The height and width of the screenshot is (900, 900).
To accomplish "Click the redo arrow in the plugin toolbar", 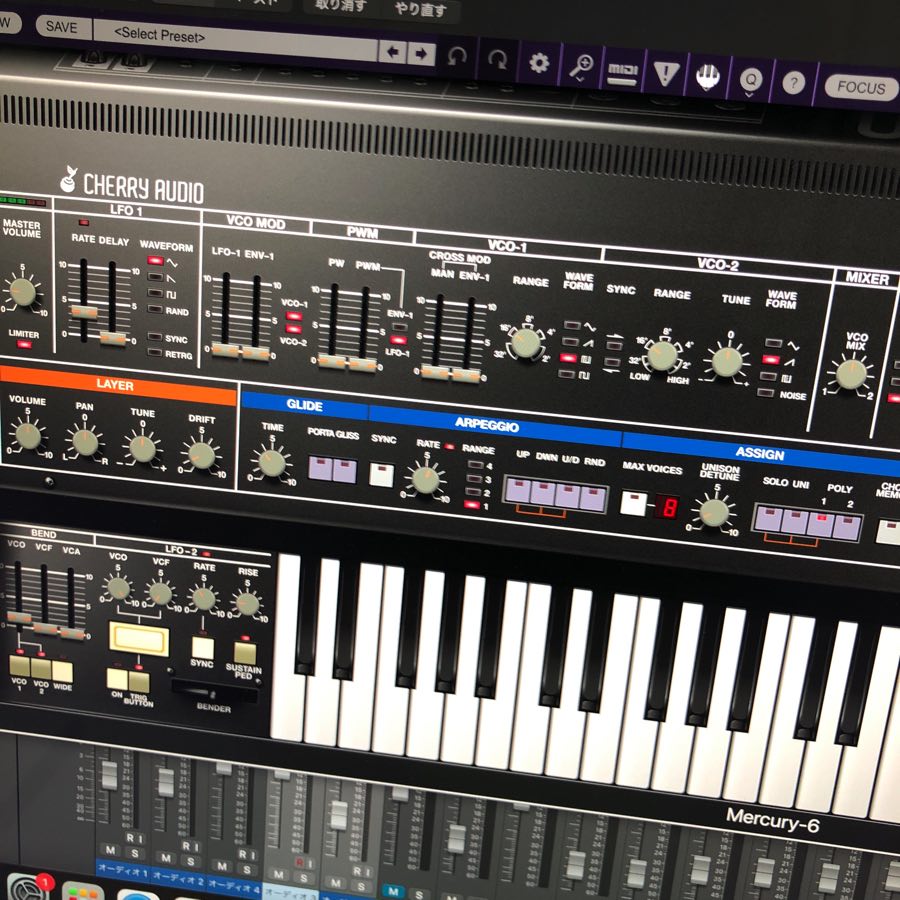I will coord(497,59).
